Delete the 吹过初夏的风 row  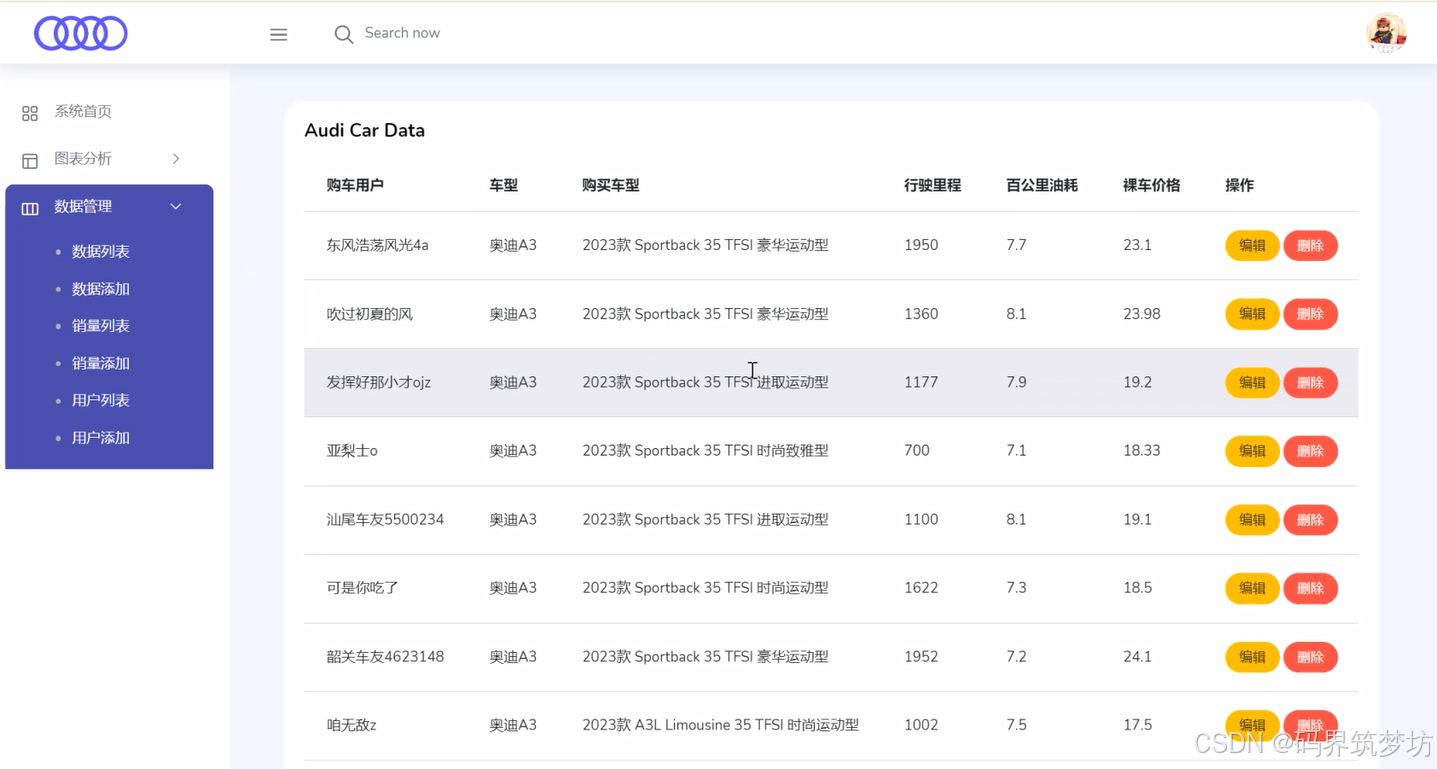click(x=1310, y=314)
